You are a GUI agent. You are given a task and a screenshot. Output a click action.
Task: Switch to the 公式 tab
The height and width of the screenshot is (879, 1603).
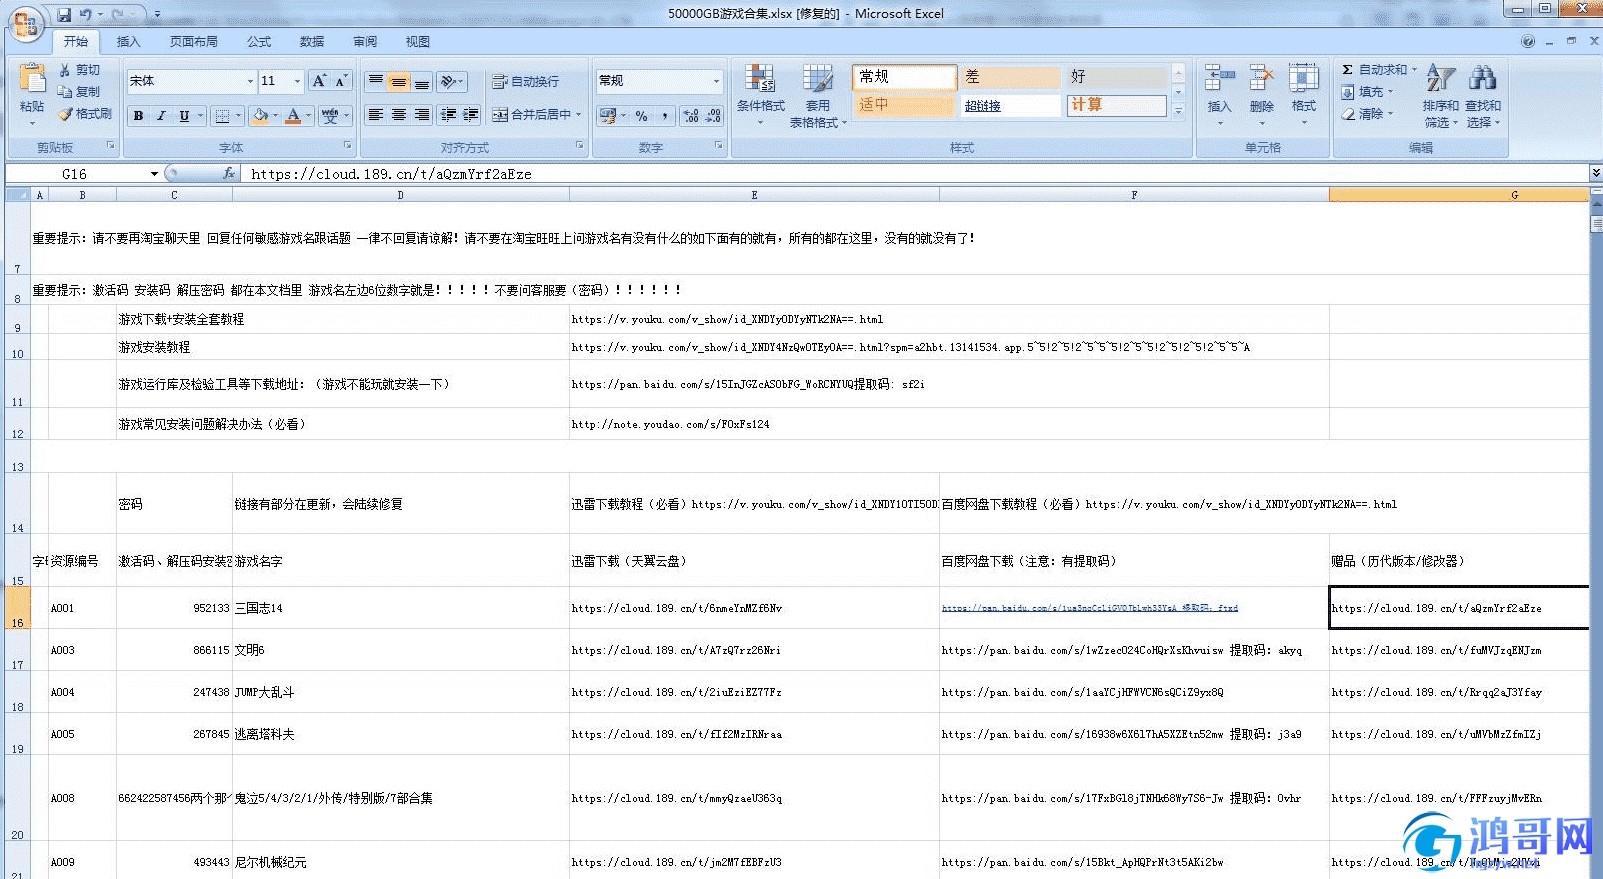[x=259, y=42]
